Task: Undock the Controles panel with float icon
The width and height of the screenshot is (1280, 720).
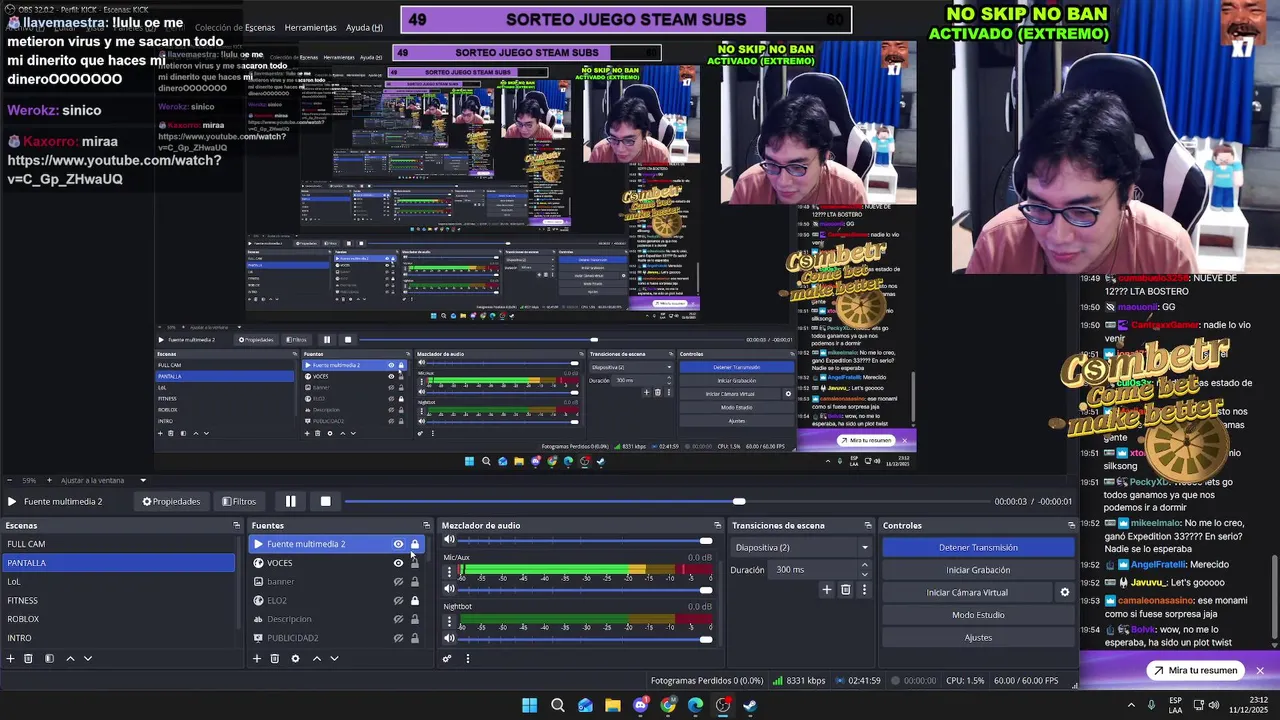Action: pos(1071,525)
